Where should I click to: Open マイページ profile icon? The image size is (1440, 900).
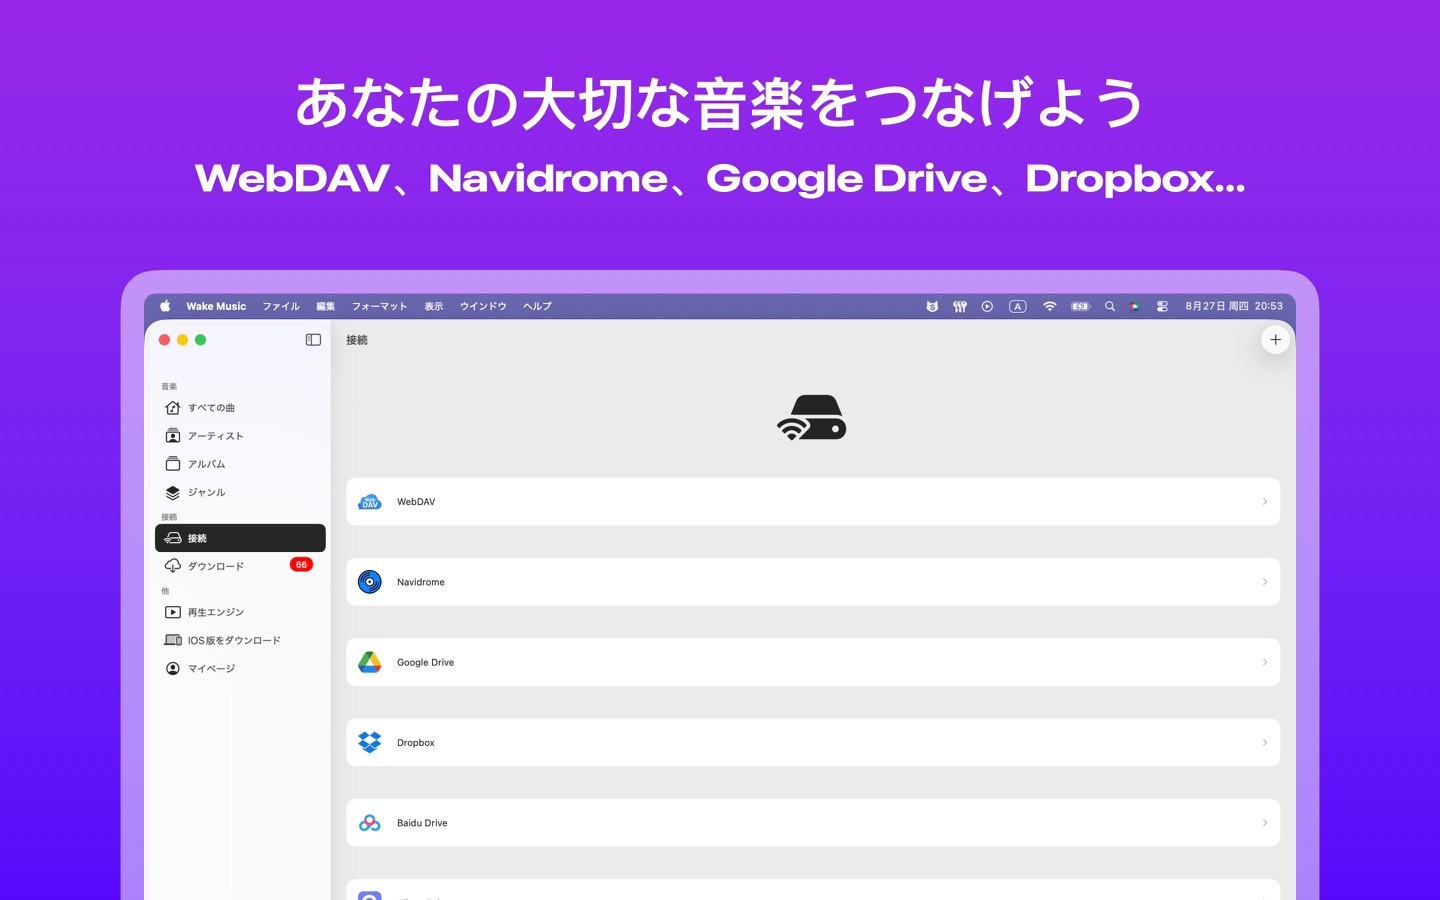click(173, 668)
